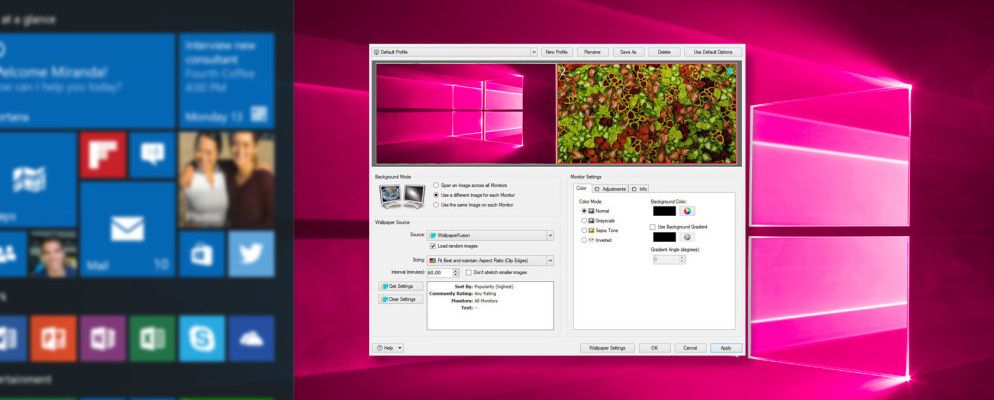Open the Mail tile in Start menu
The width and height of the screenshot is (994, 400).
[x=127, y=229]
